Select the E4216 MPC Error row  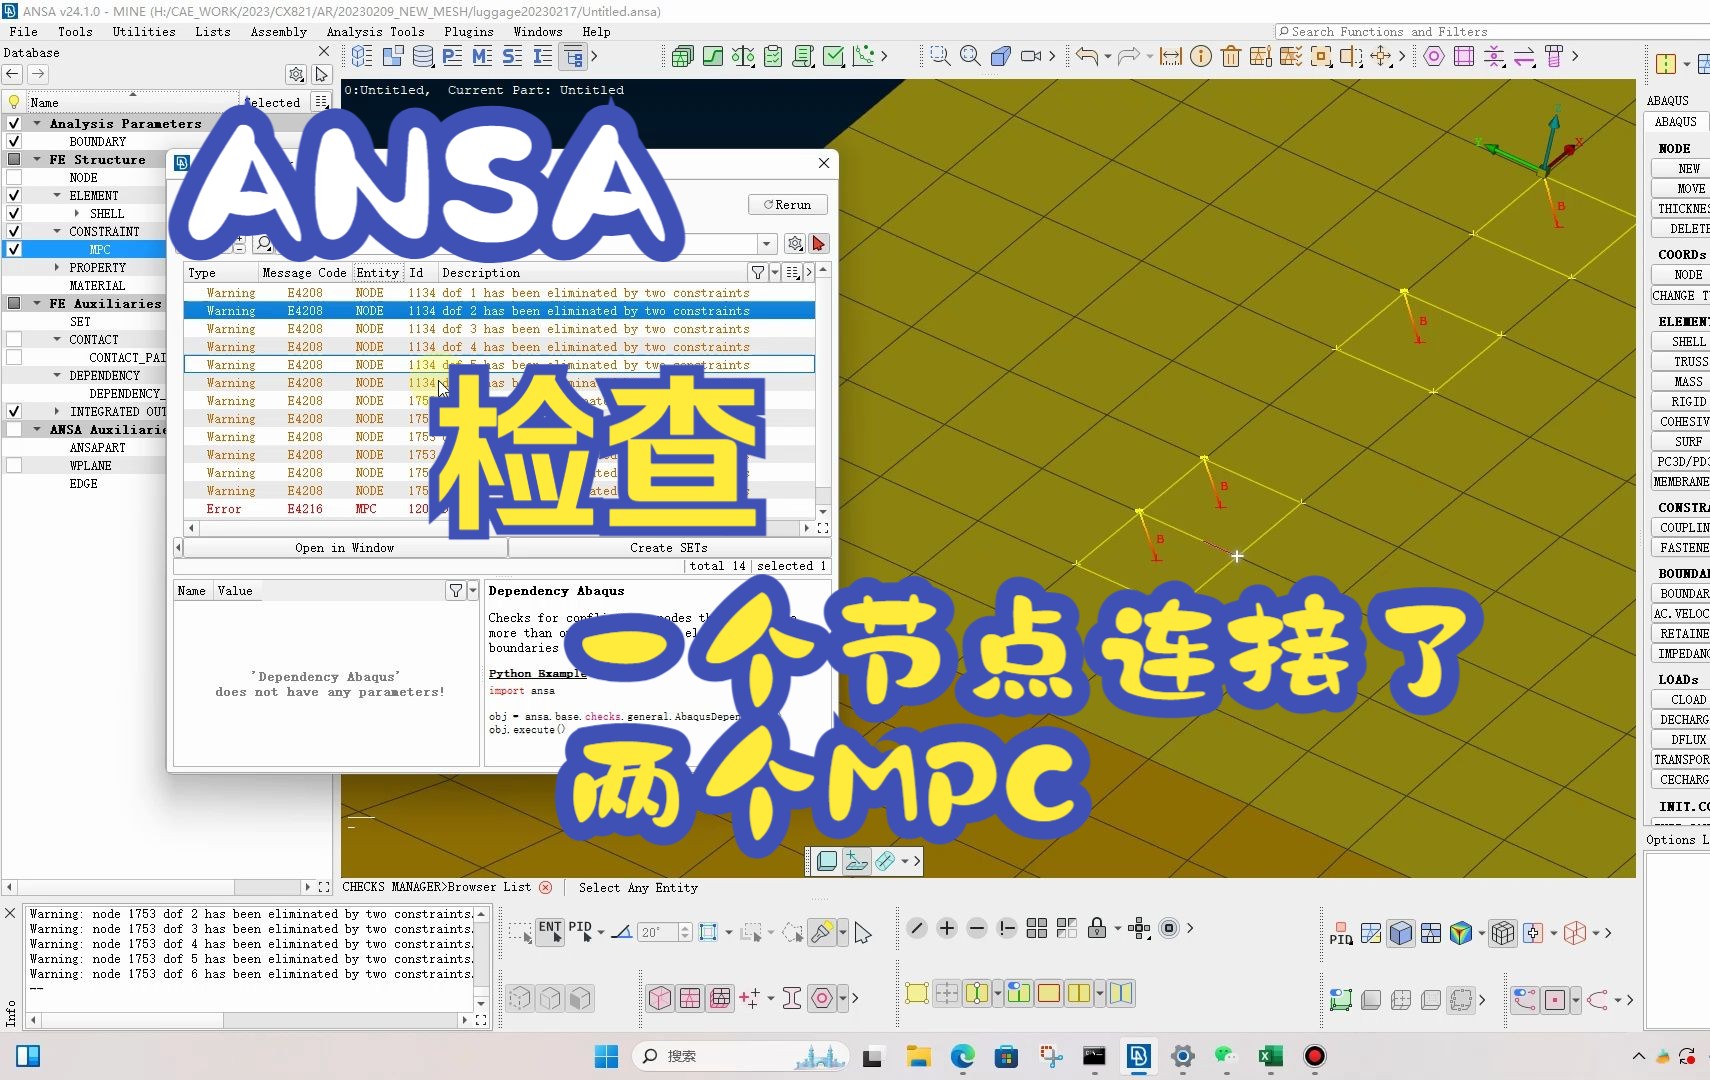tap(499, 509)
